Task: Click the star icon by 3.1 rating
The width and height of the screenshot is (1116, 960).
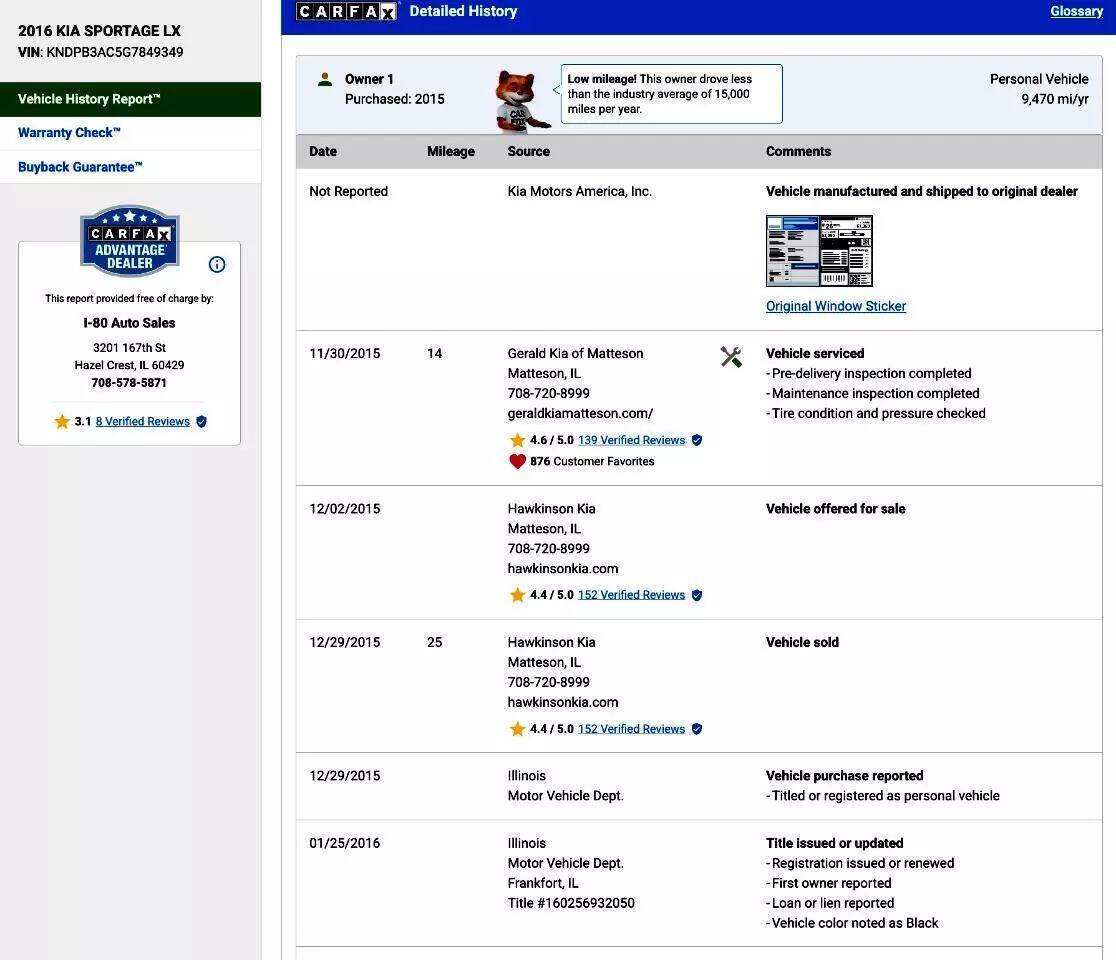Action: (x=62, y=421)
